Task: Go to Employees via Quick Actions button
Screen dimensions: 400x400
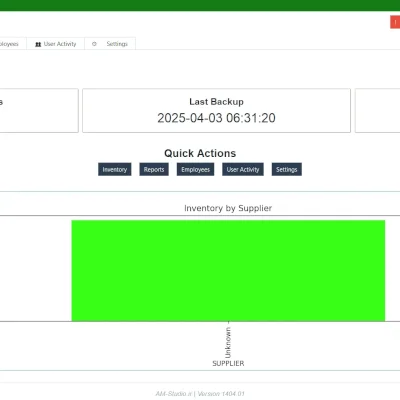Action: [x=195, y=169]
